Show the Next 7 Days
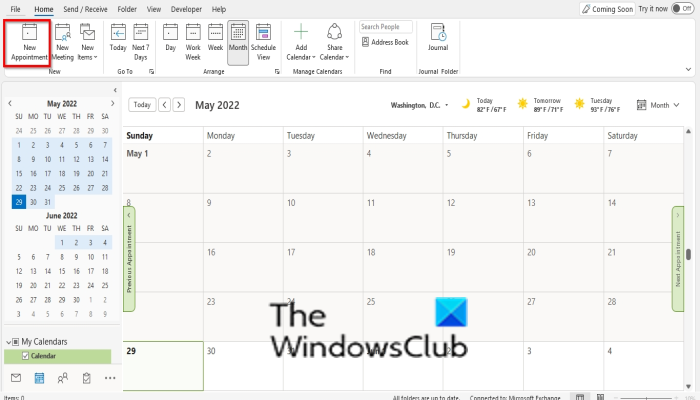Viewport: 700px width, 400px height. (141, 43)
